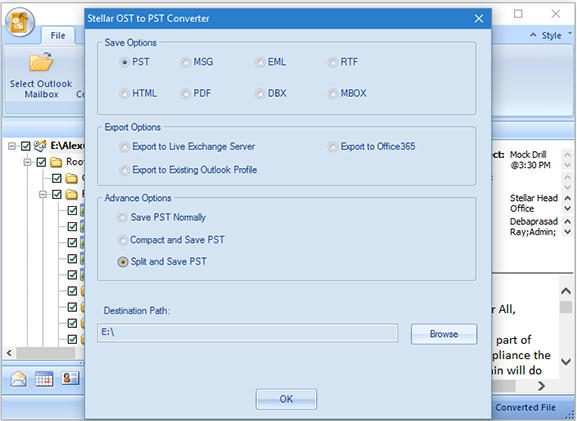577x421 pixels.
Task: Open the Mail view icon
Action: click(18, 379)
